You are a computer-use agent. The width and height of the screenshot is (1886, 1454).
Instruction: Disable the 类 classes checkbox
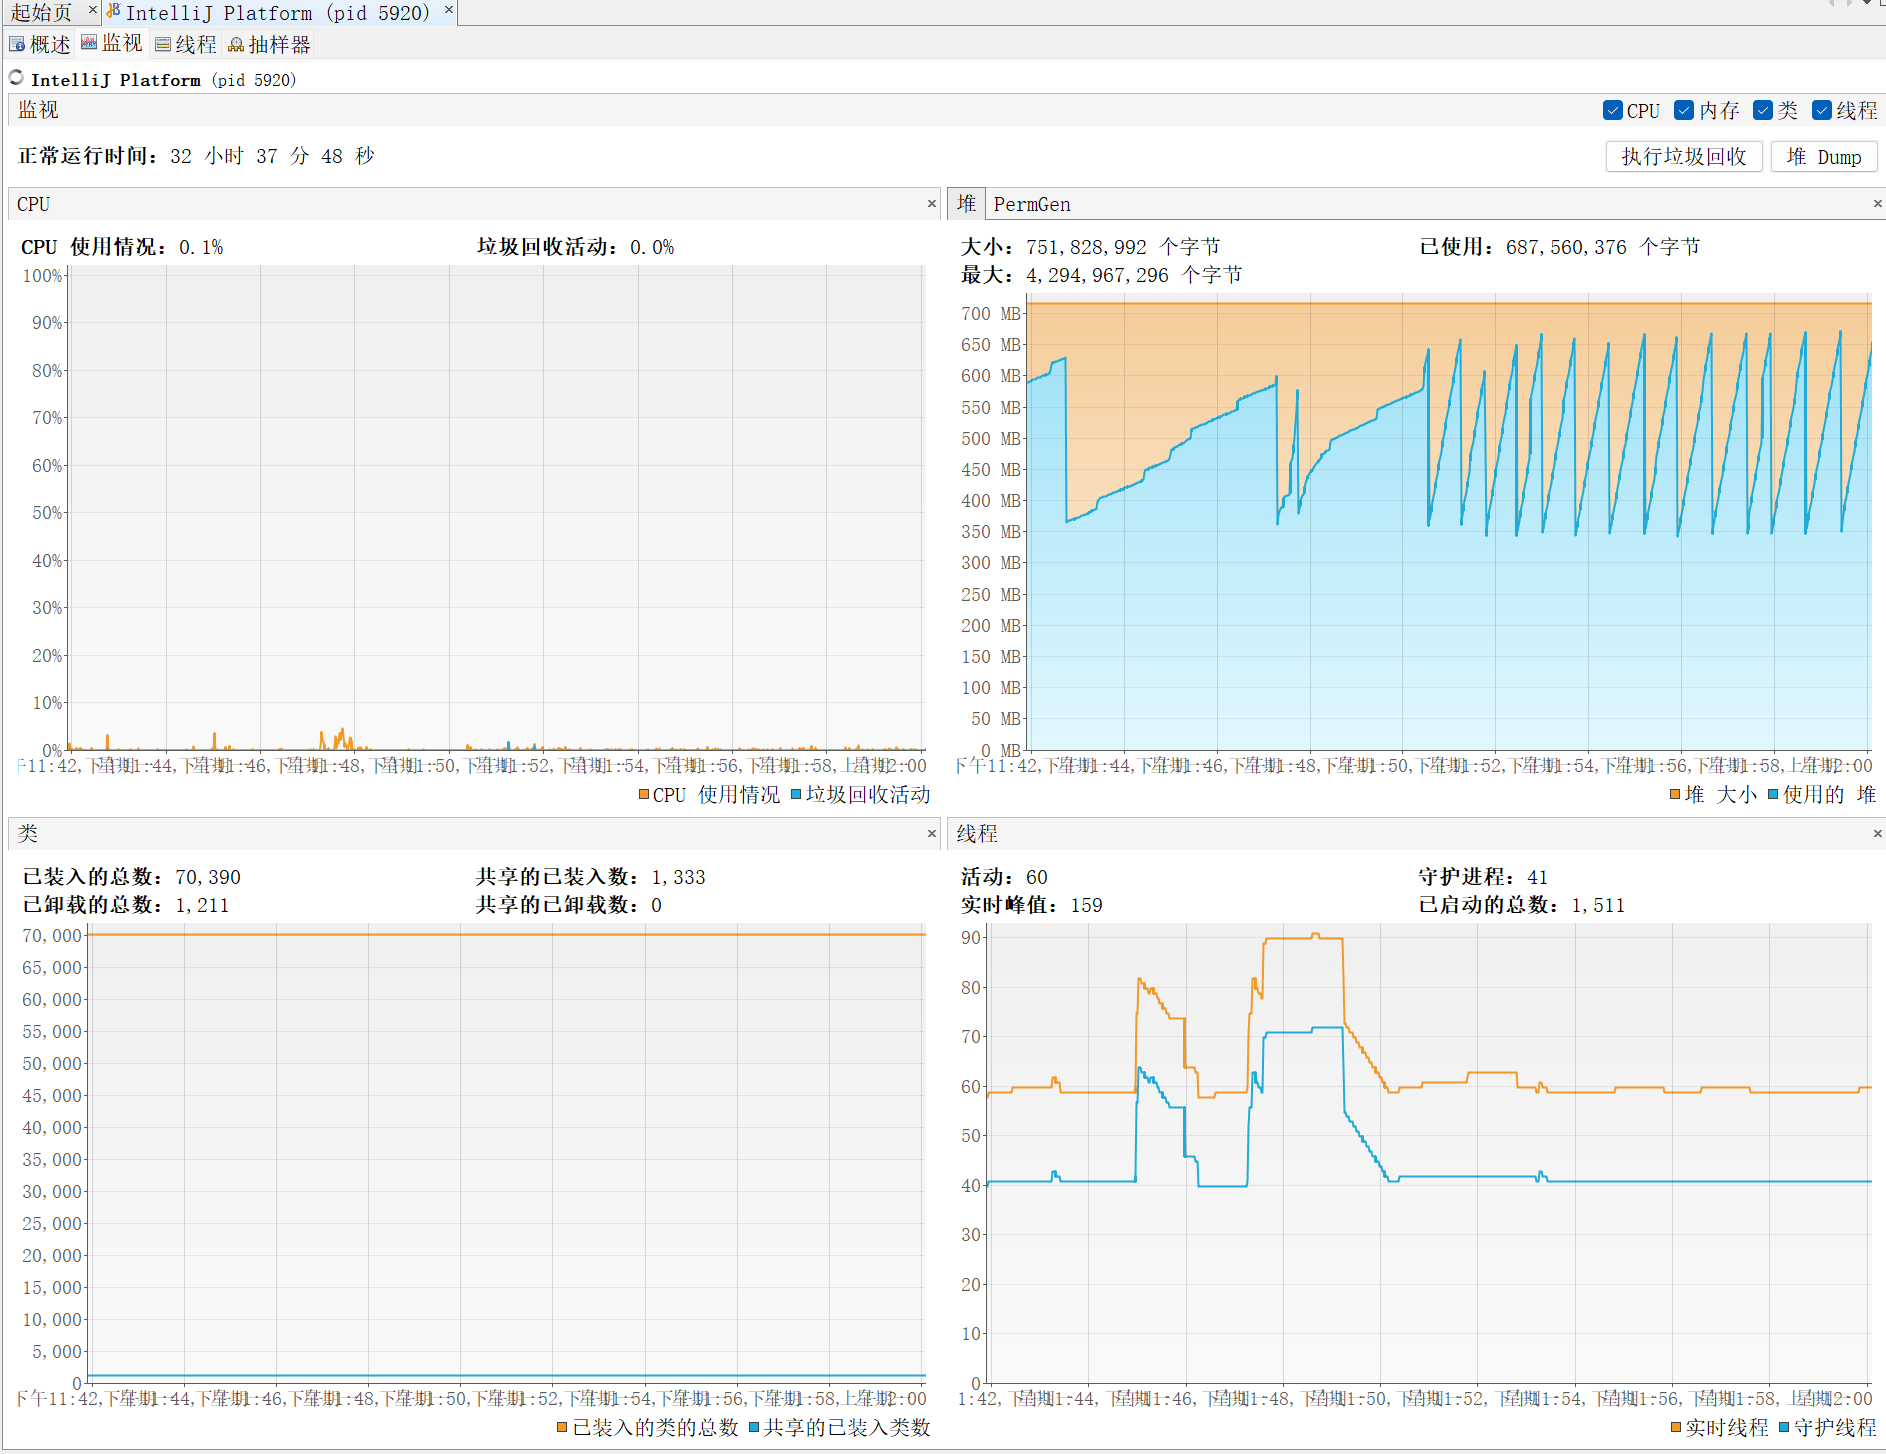pos(1763,110)
